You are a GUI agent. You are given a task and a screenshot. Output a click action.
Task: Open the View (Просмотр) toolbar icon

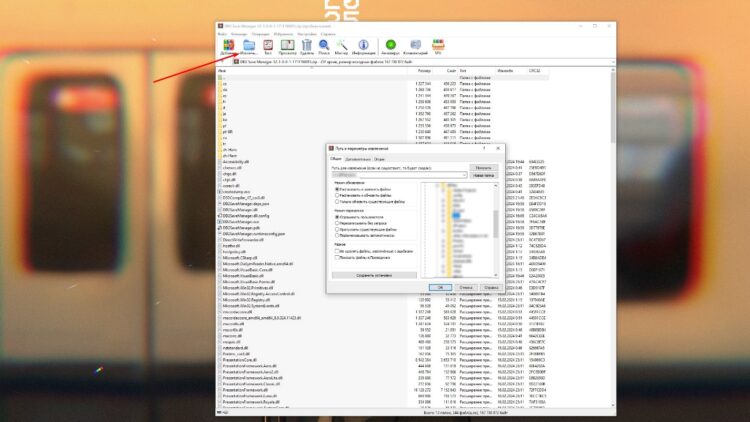[x=287, y=46]
